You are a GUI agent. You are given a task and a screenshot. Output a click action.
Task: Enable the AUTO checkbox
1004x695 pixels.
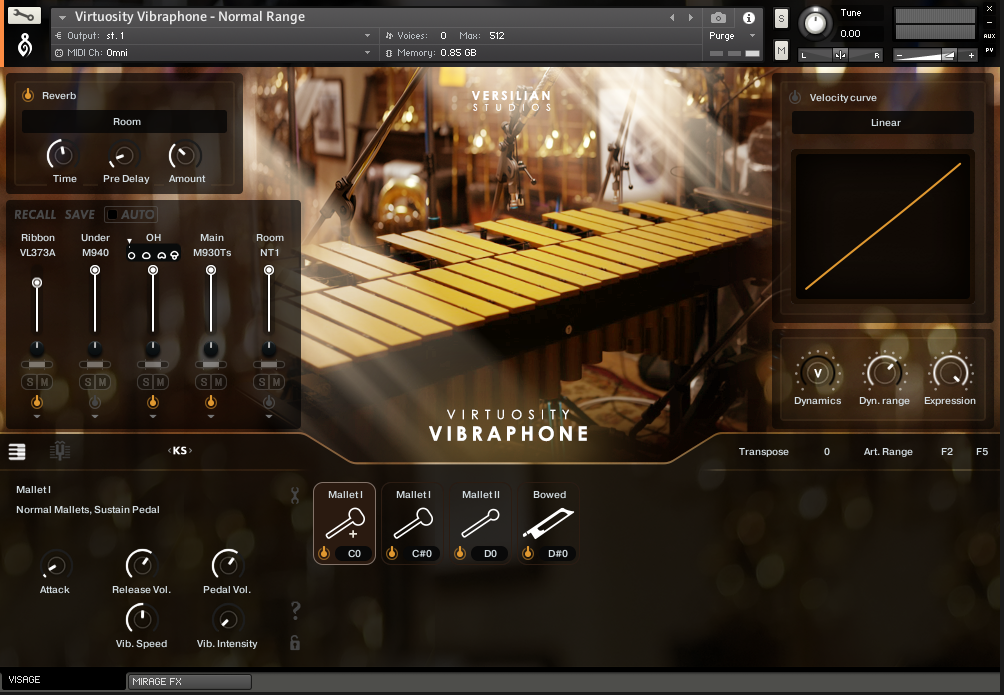[x=112, y=215]
